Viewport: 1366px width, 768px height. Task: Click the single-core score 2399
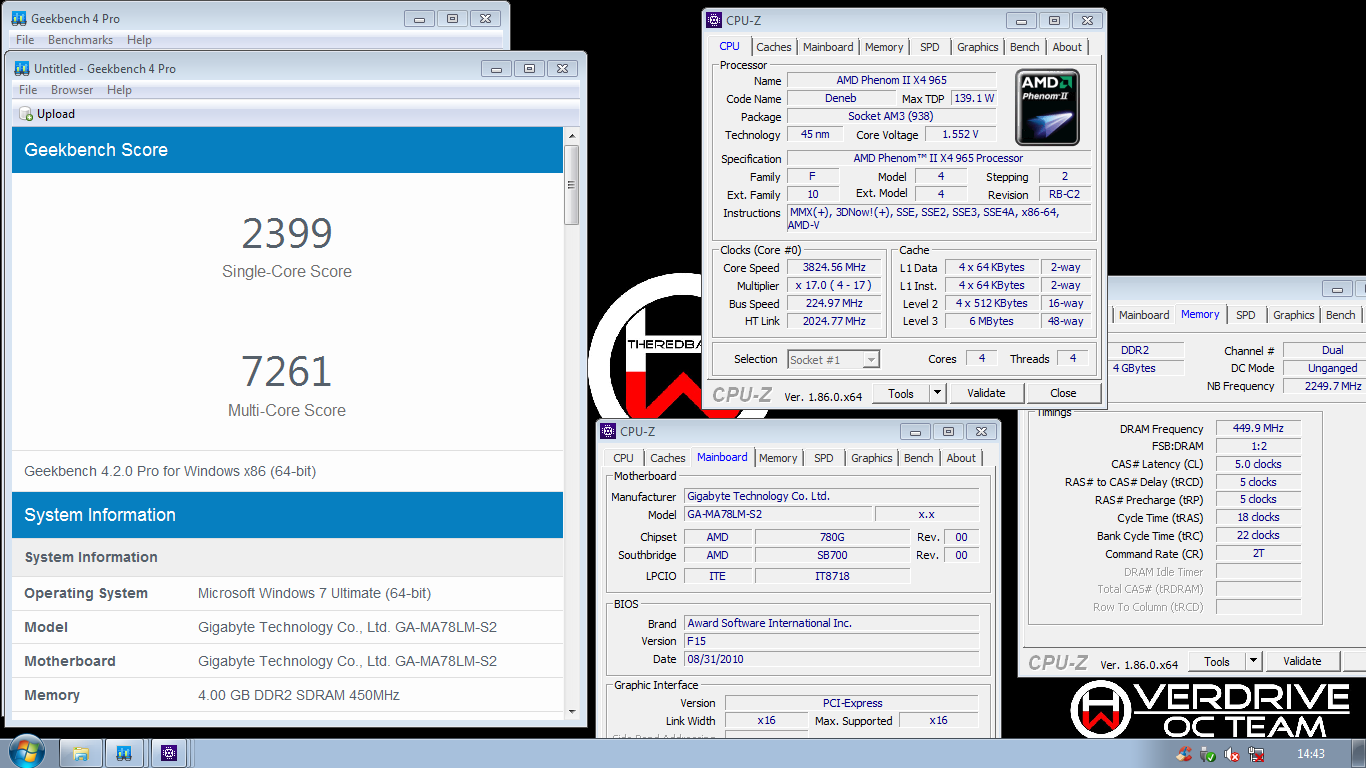286,234
